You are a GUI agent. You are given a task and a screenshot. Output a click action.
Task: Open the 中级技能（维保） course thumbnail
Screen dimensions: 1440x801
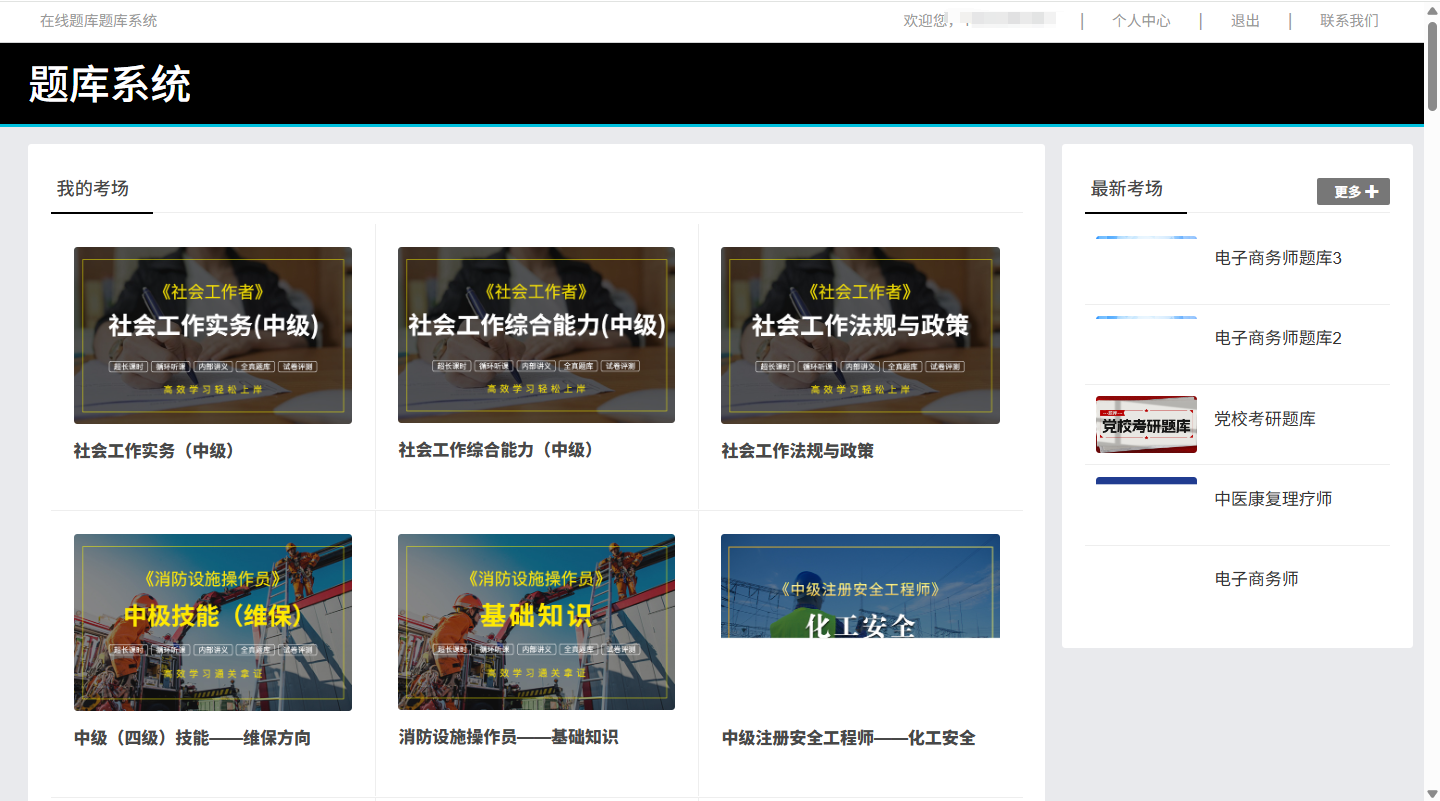(x=213, y=622)
